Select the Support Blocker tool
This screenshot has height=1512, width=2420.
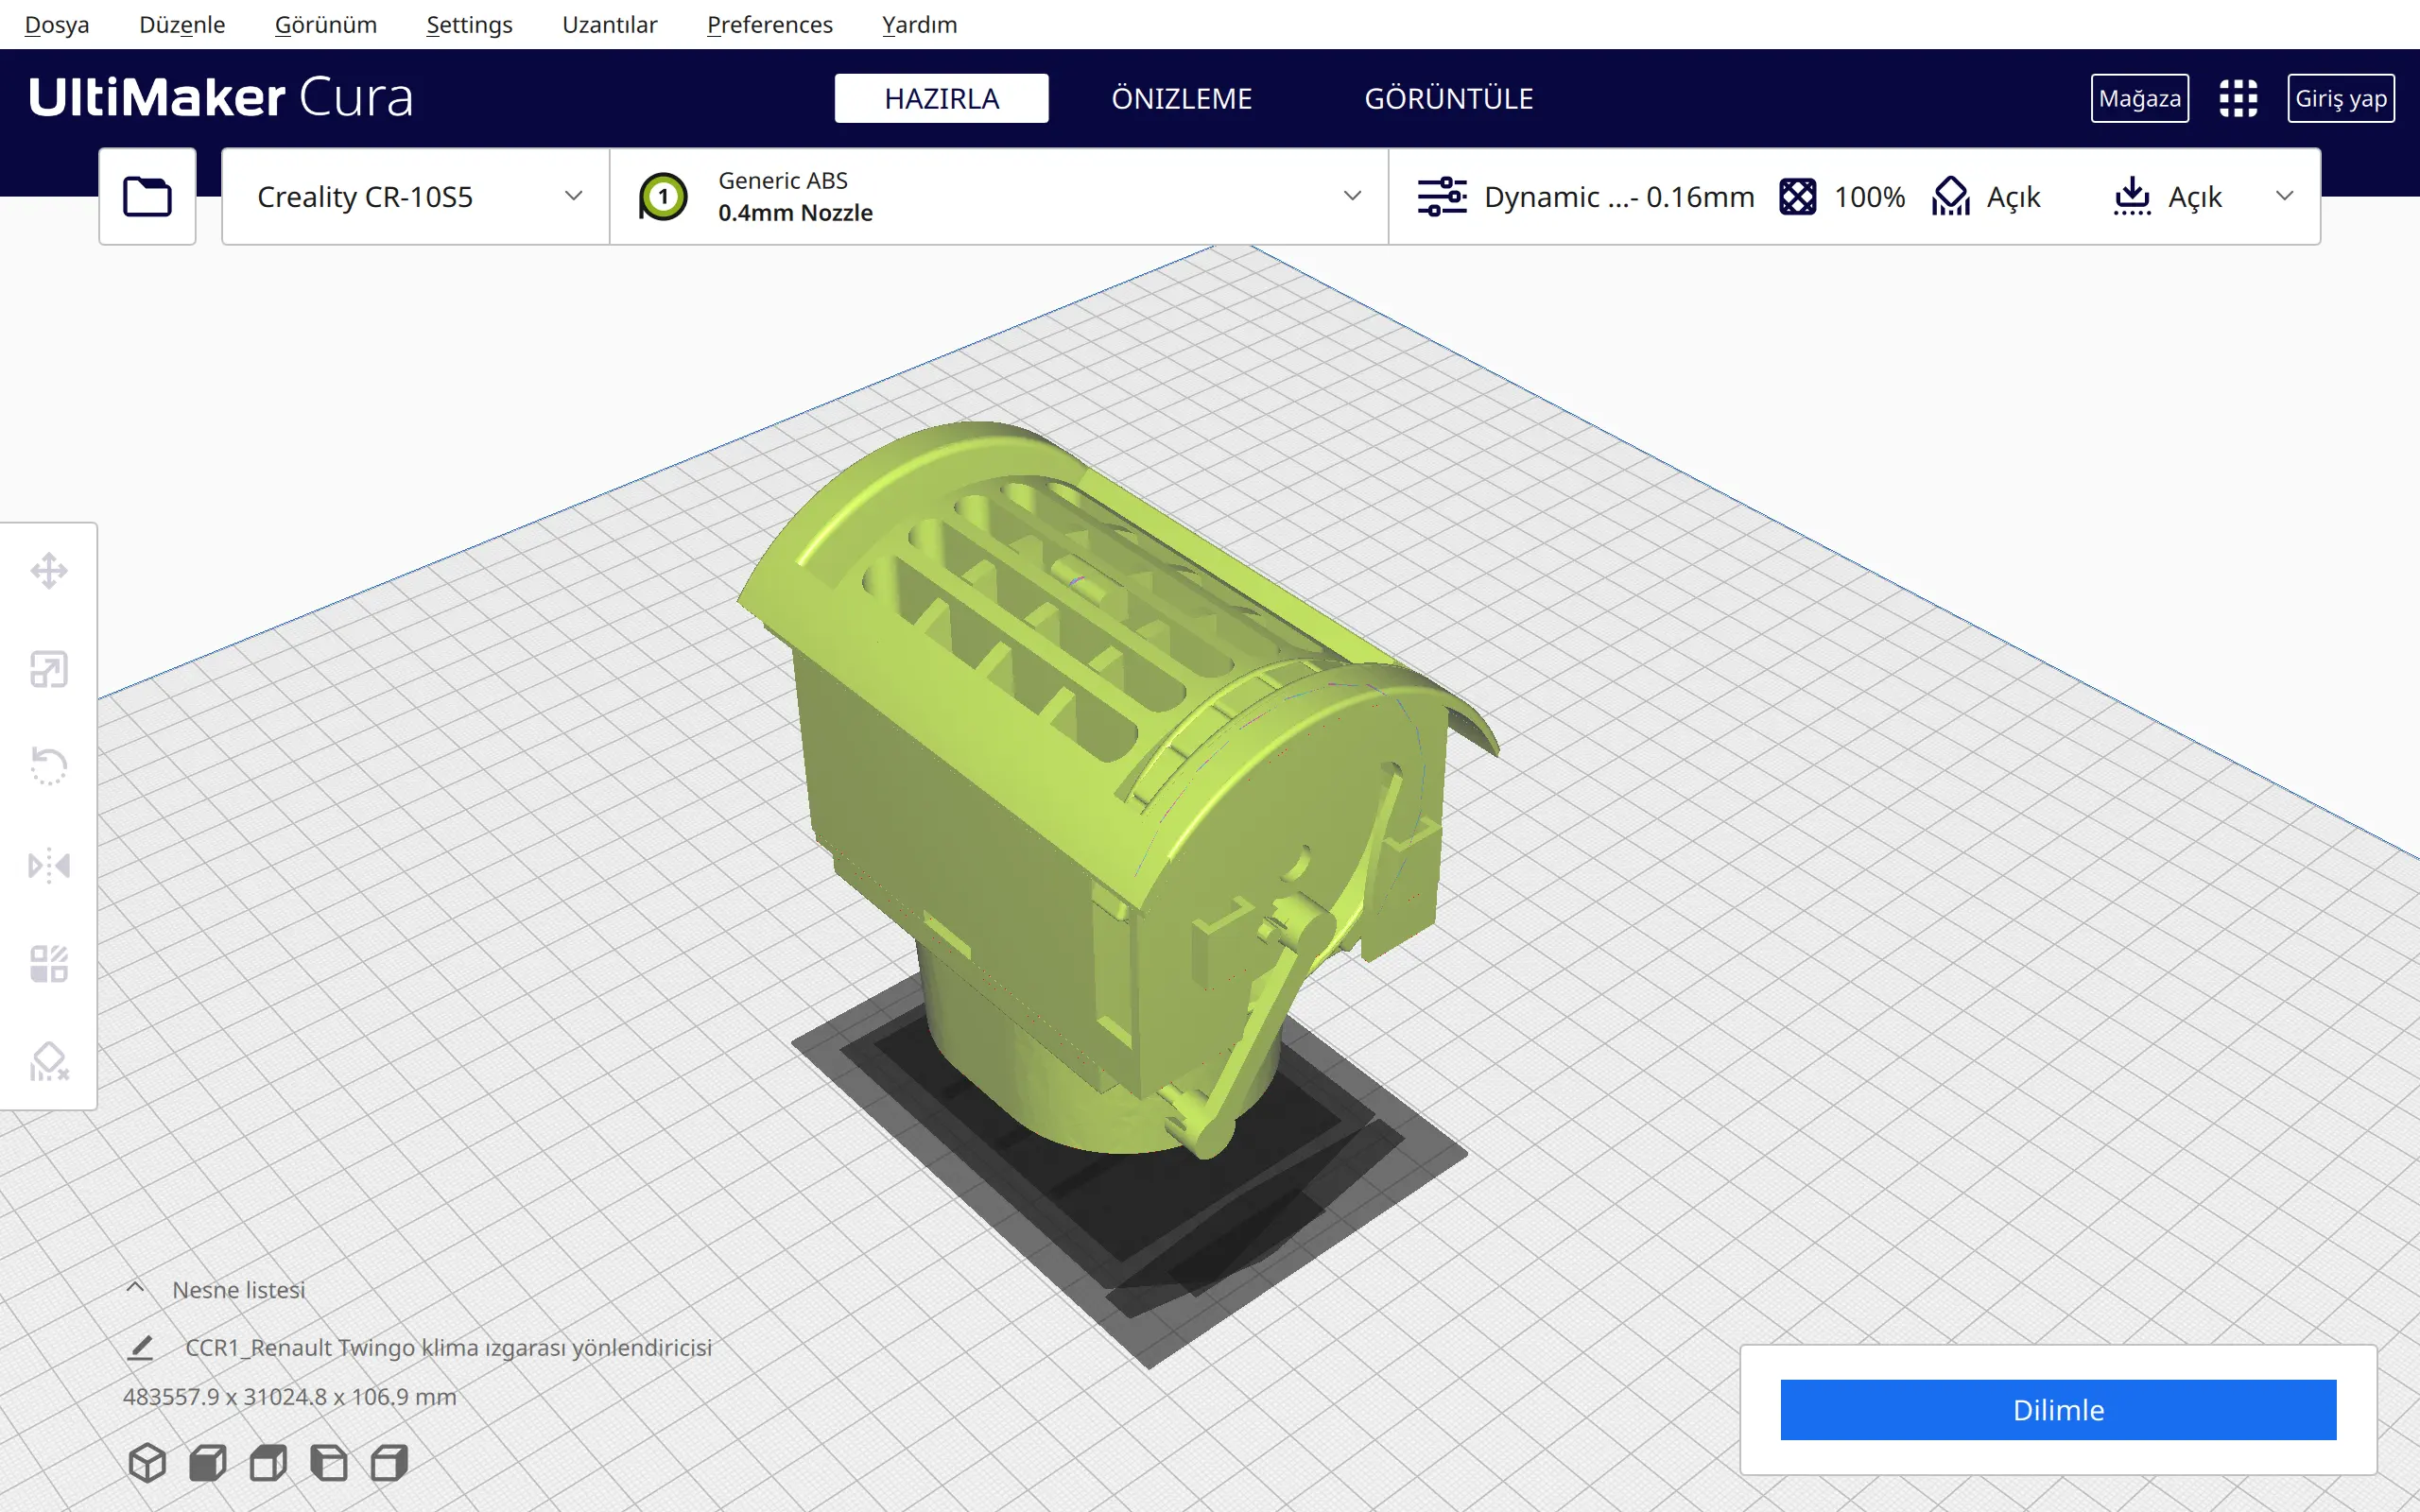click(49, 1061)
